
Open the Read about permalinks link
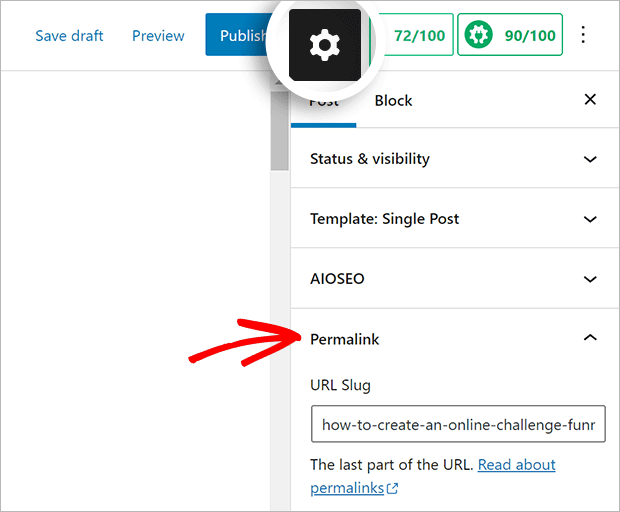point(516,465)
